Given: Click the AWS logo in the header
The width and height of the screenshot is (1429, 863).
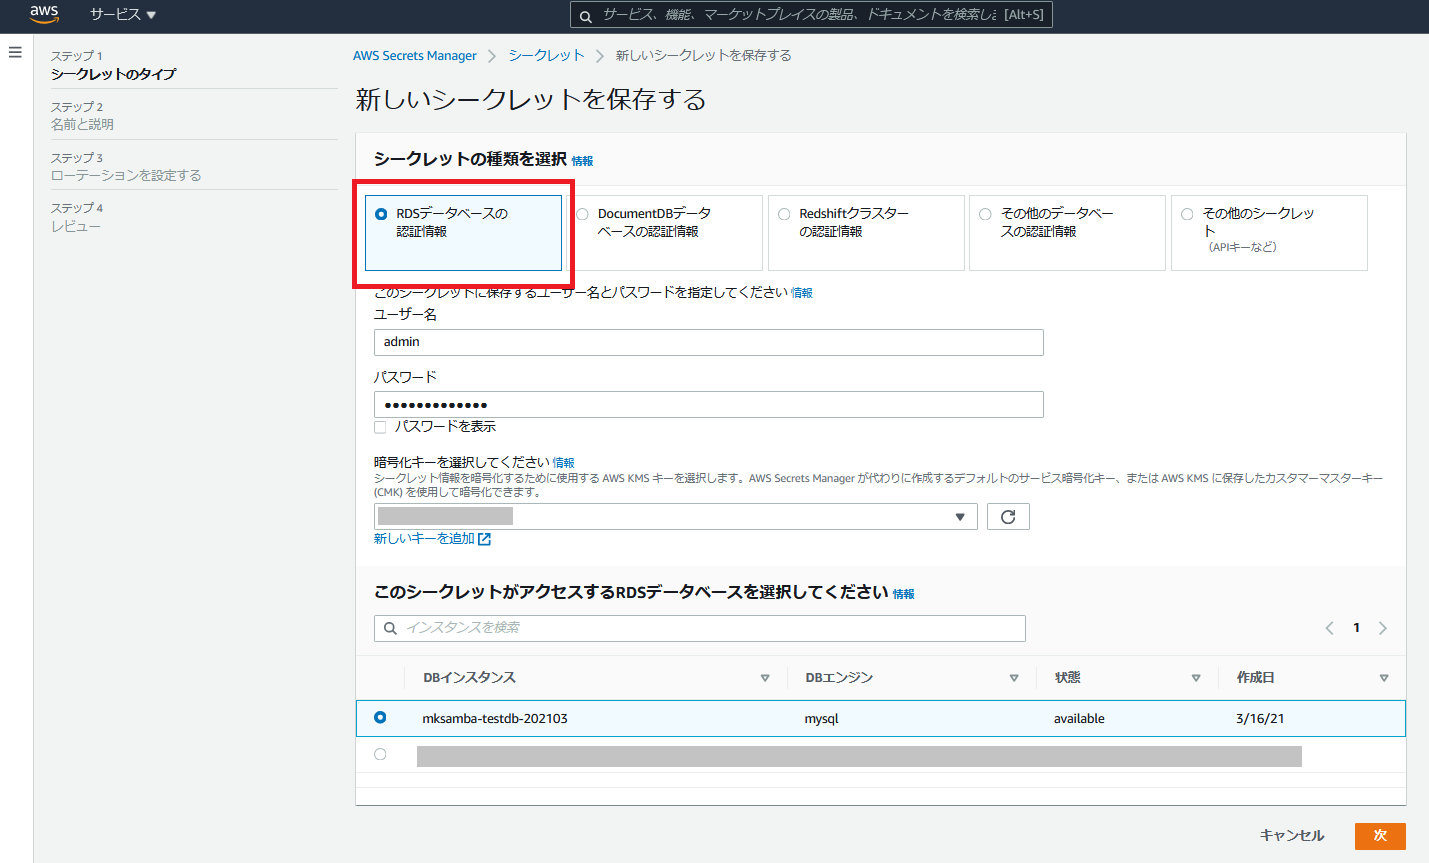Looking at the screenshot, I should 44,14.
